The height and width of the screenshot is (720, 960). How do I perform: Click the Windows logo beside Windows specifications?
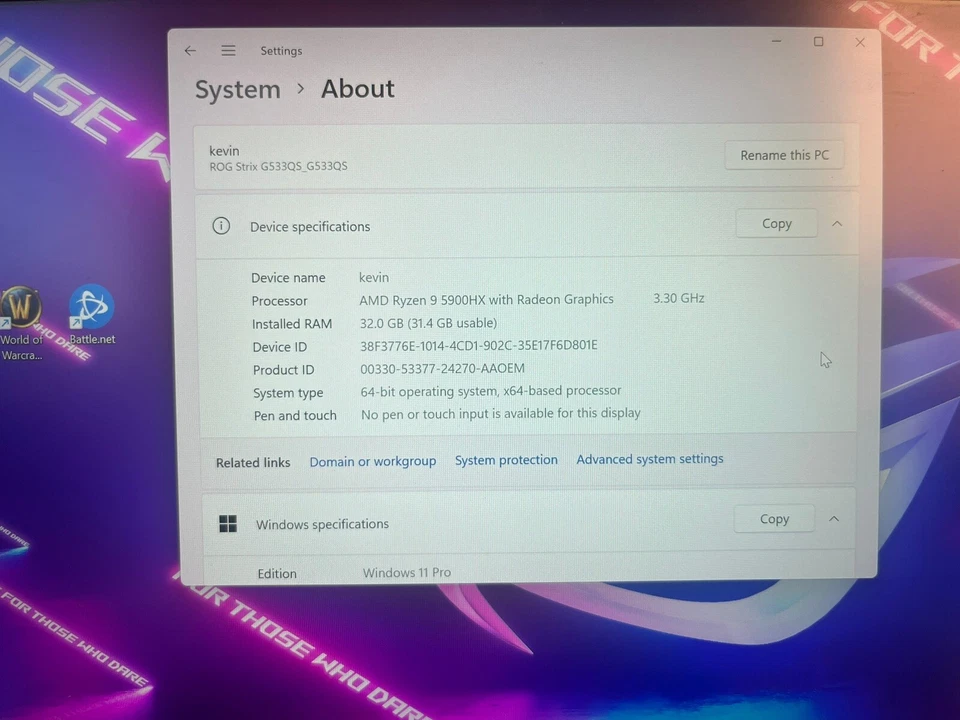[228, 524]
